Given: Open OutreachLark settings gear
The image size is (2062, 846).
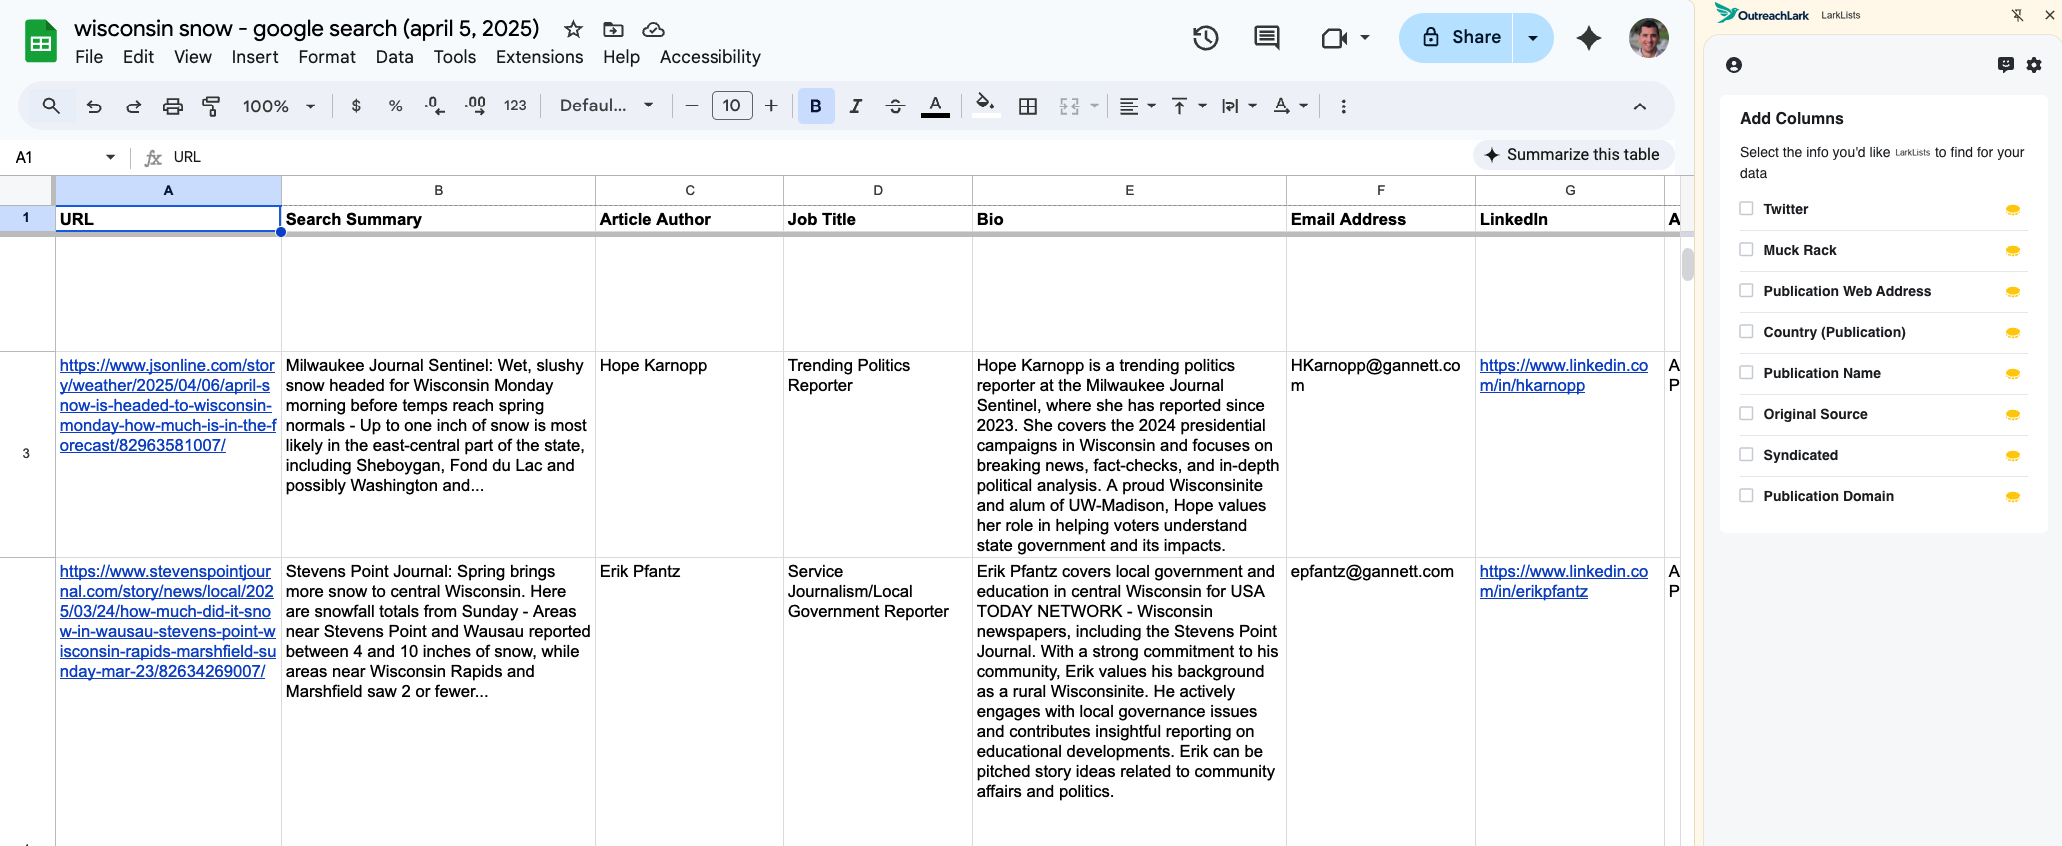Looking at the screenshot, I should (x=2034, y=65).
